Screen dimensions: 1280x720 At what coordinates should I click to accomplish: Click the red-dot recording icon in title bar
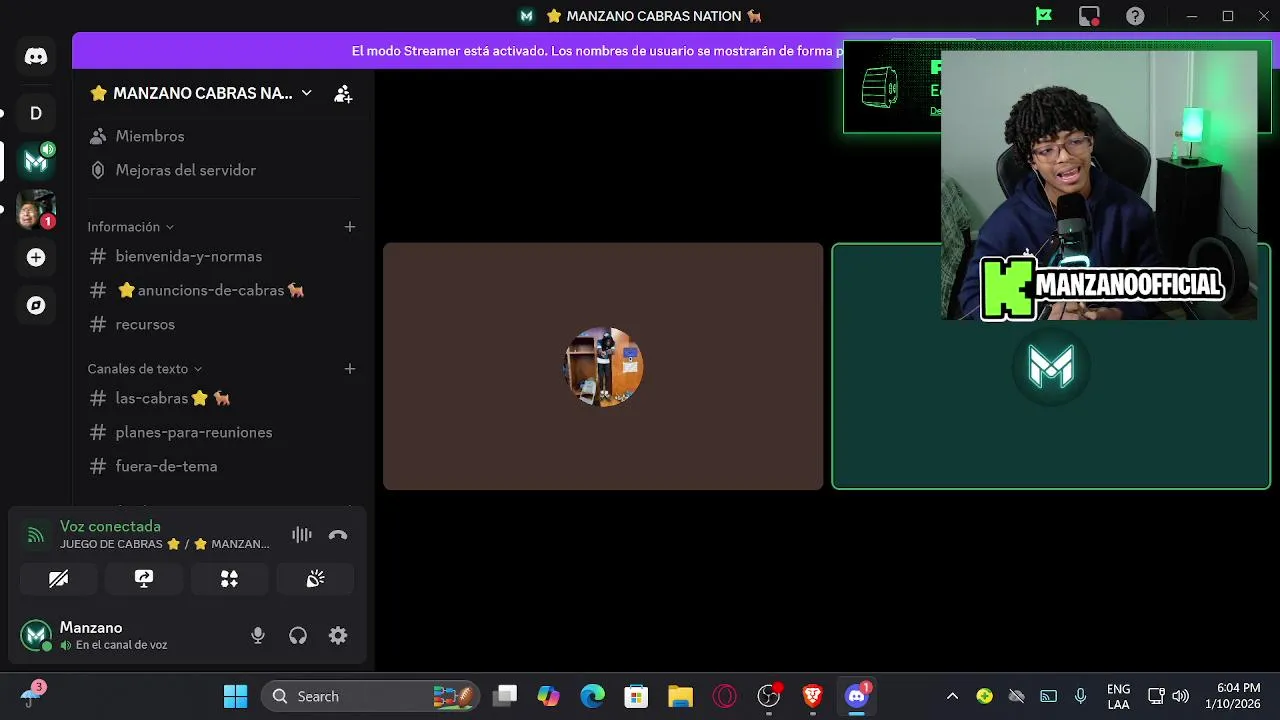click(1089, 16)
